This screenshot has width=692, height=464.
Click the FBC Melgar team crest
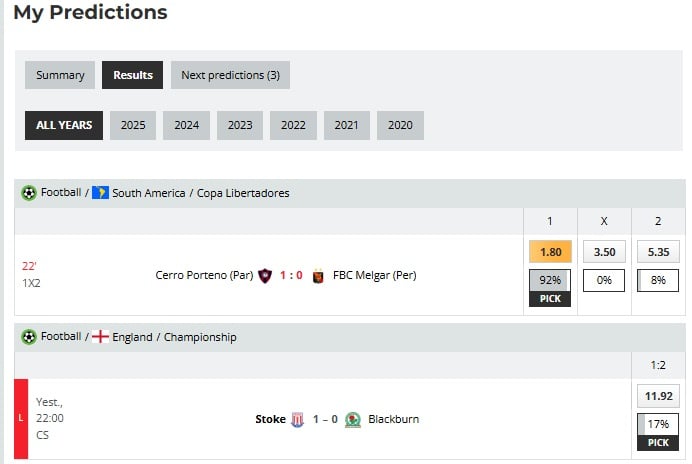318,275
